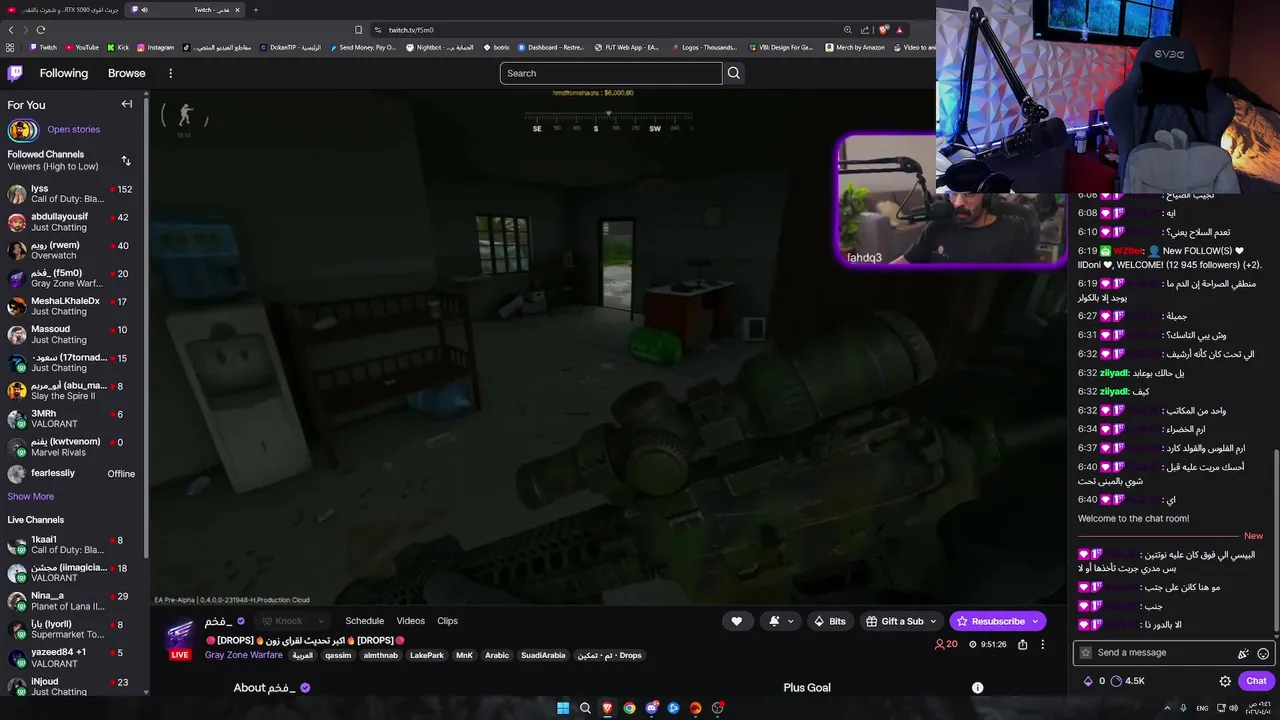
Task: Click the browser address bar URL
Action: tap(411, 30)
